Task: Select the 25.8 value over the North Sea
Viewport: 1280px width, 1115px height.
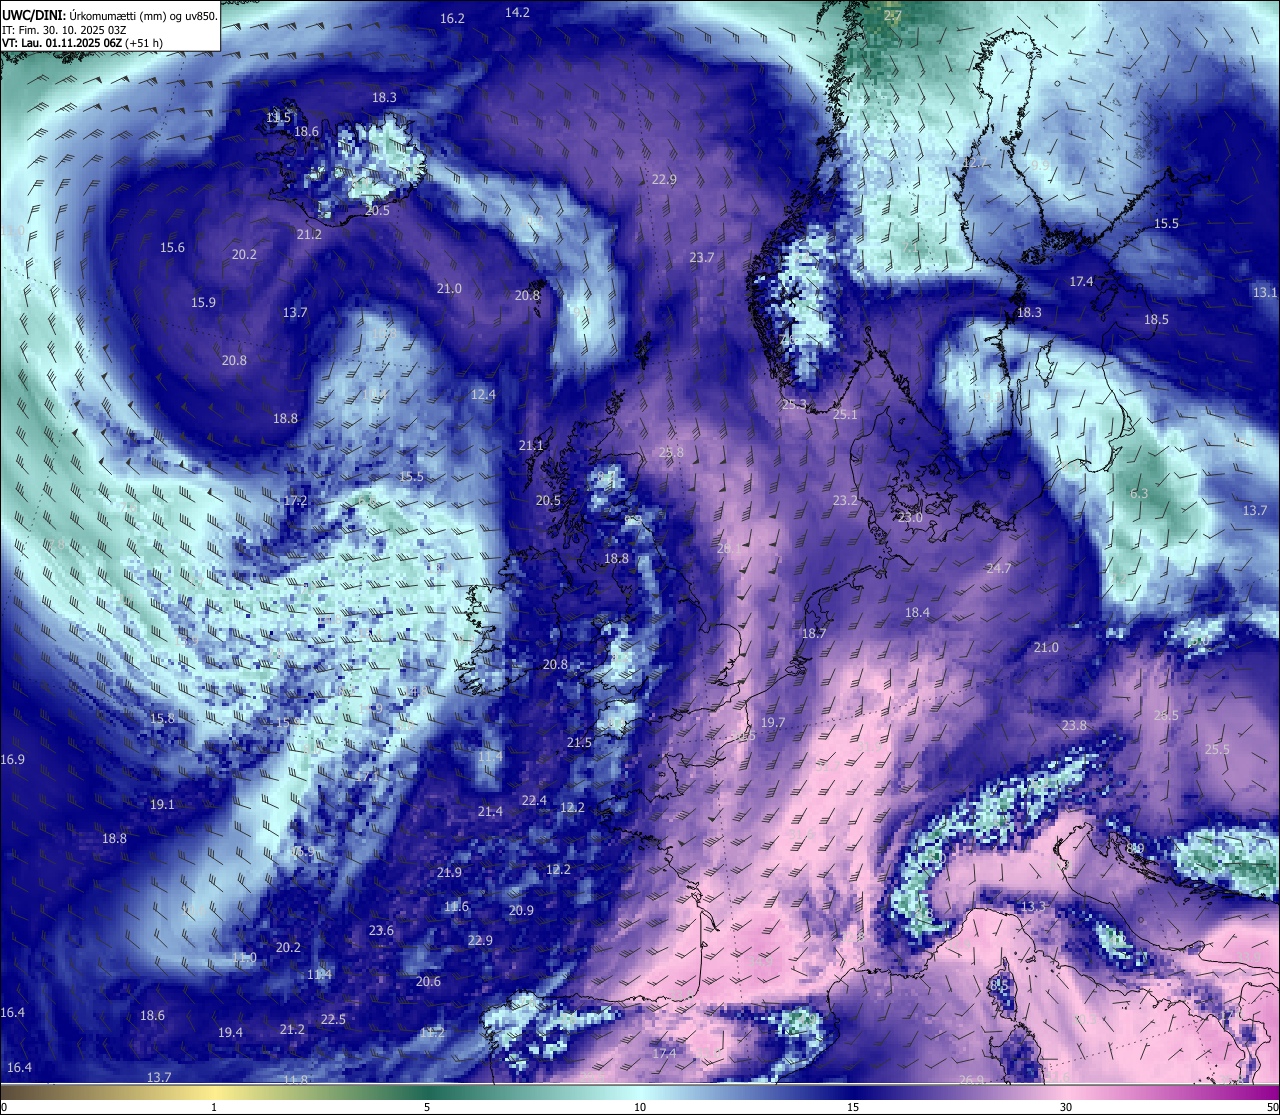Action: (671, 452)
